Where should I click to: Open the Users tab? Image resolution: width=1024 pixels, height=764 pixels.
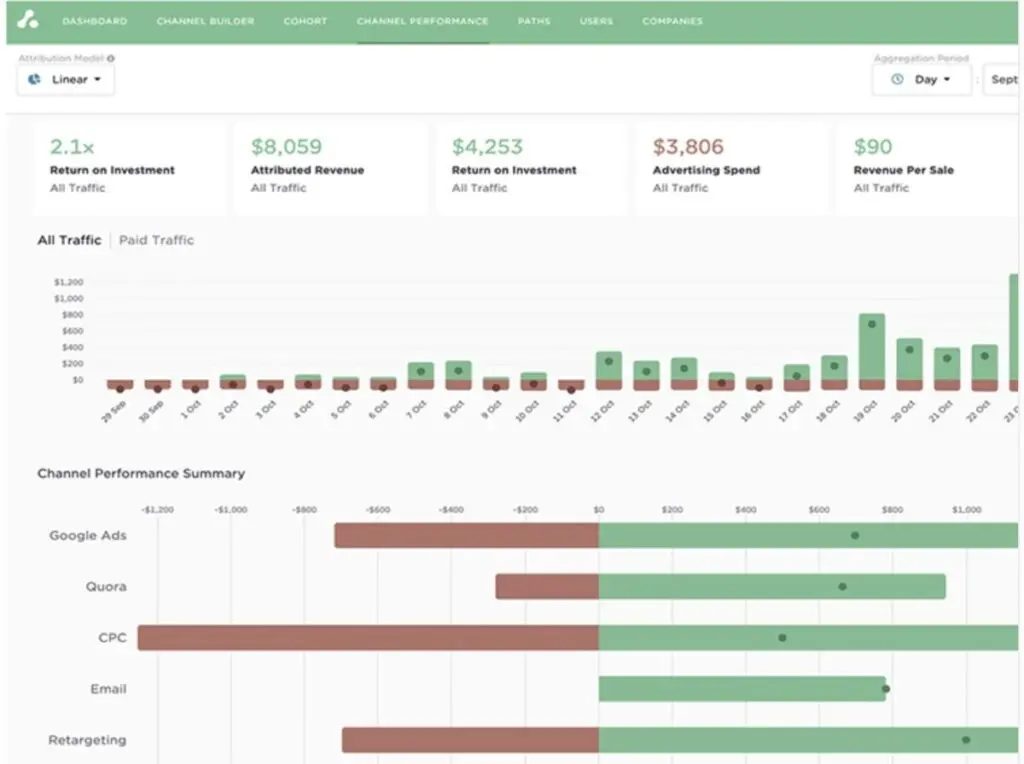(596, 21)
